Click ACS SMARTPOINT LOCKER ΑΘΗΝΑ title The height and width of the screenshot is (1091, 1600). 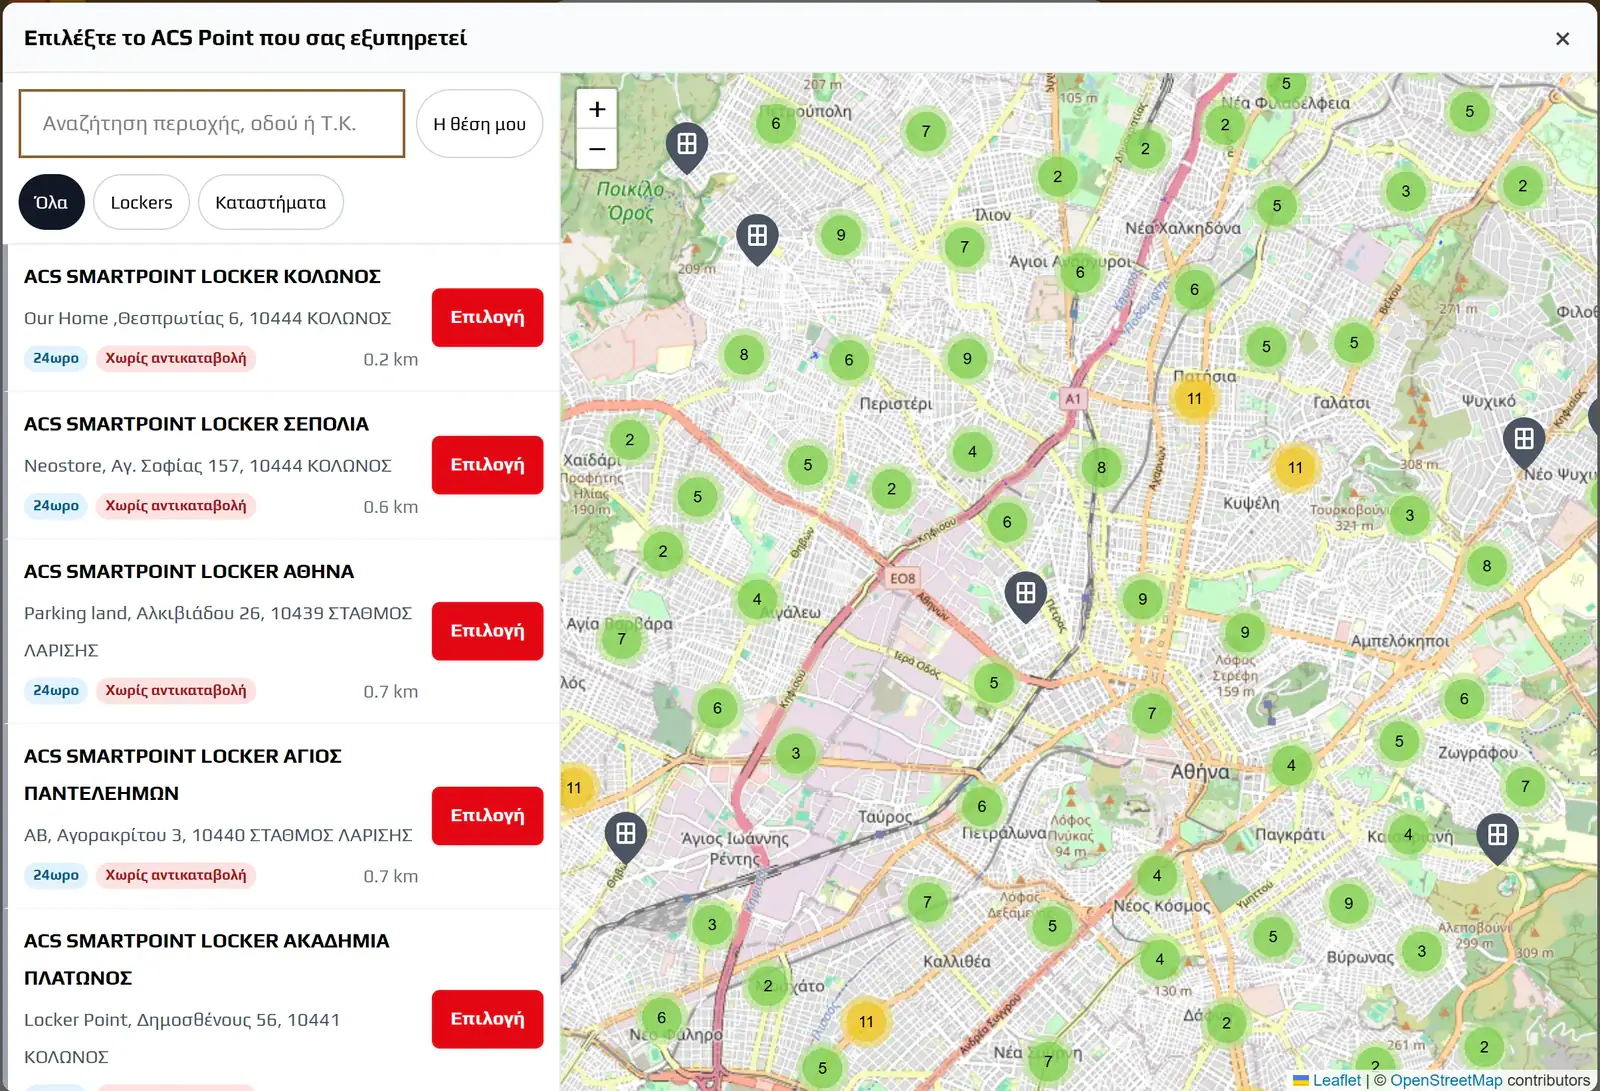click(189, 572)
